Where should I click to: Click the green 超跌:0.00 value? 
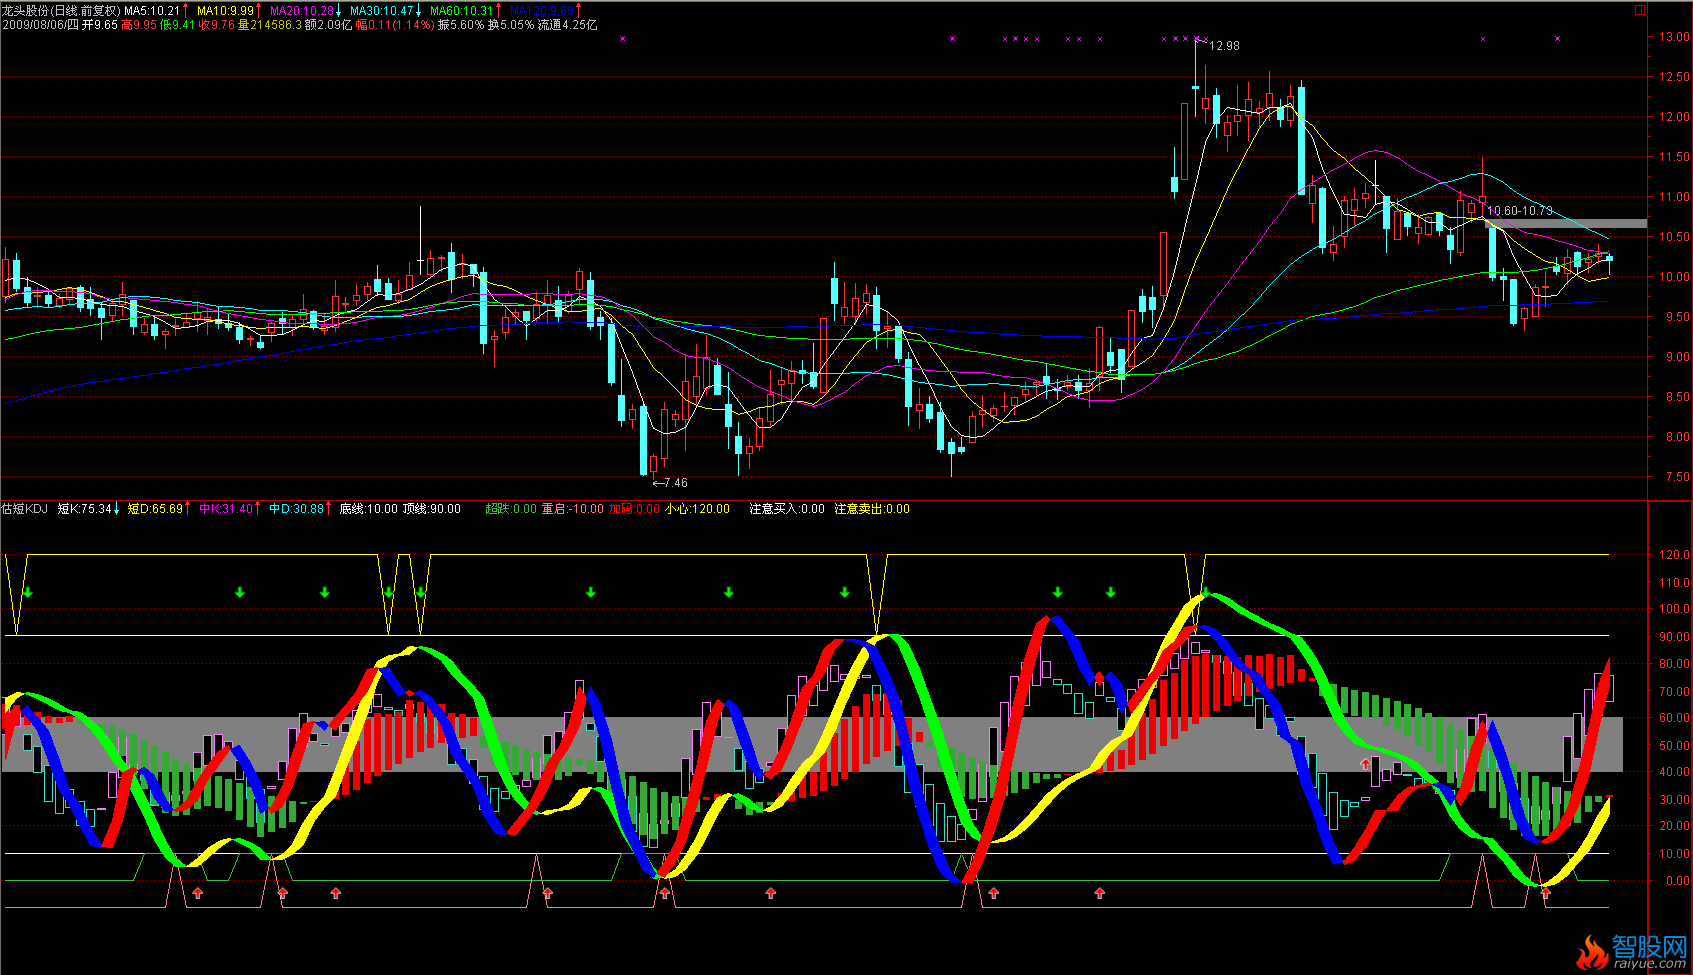coord(511,509)
